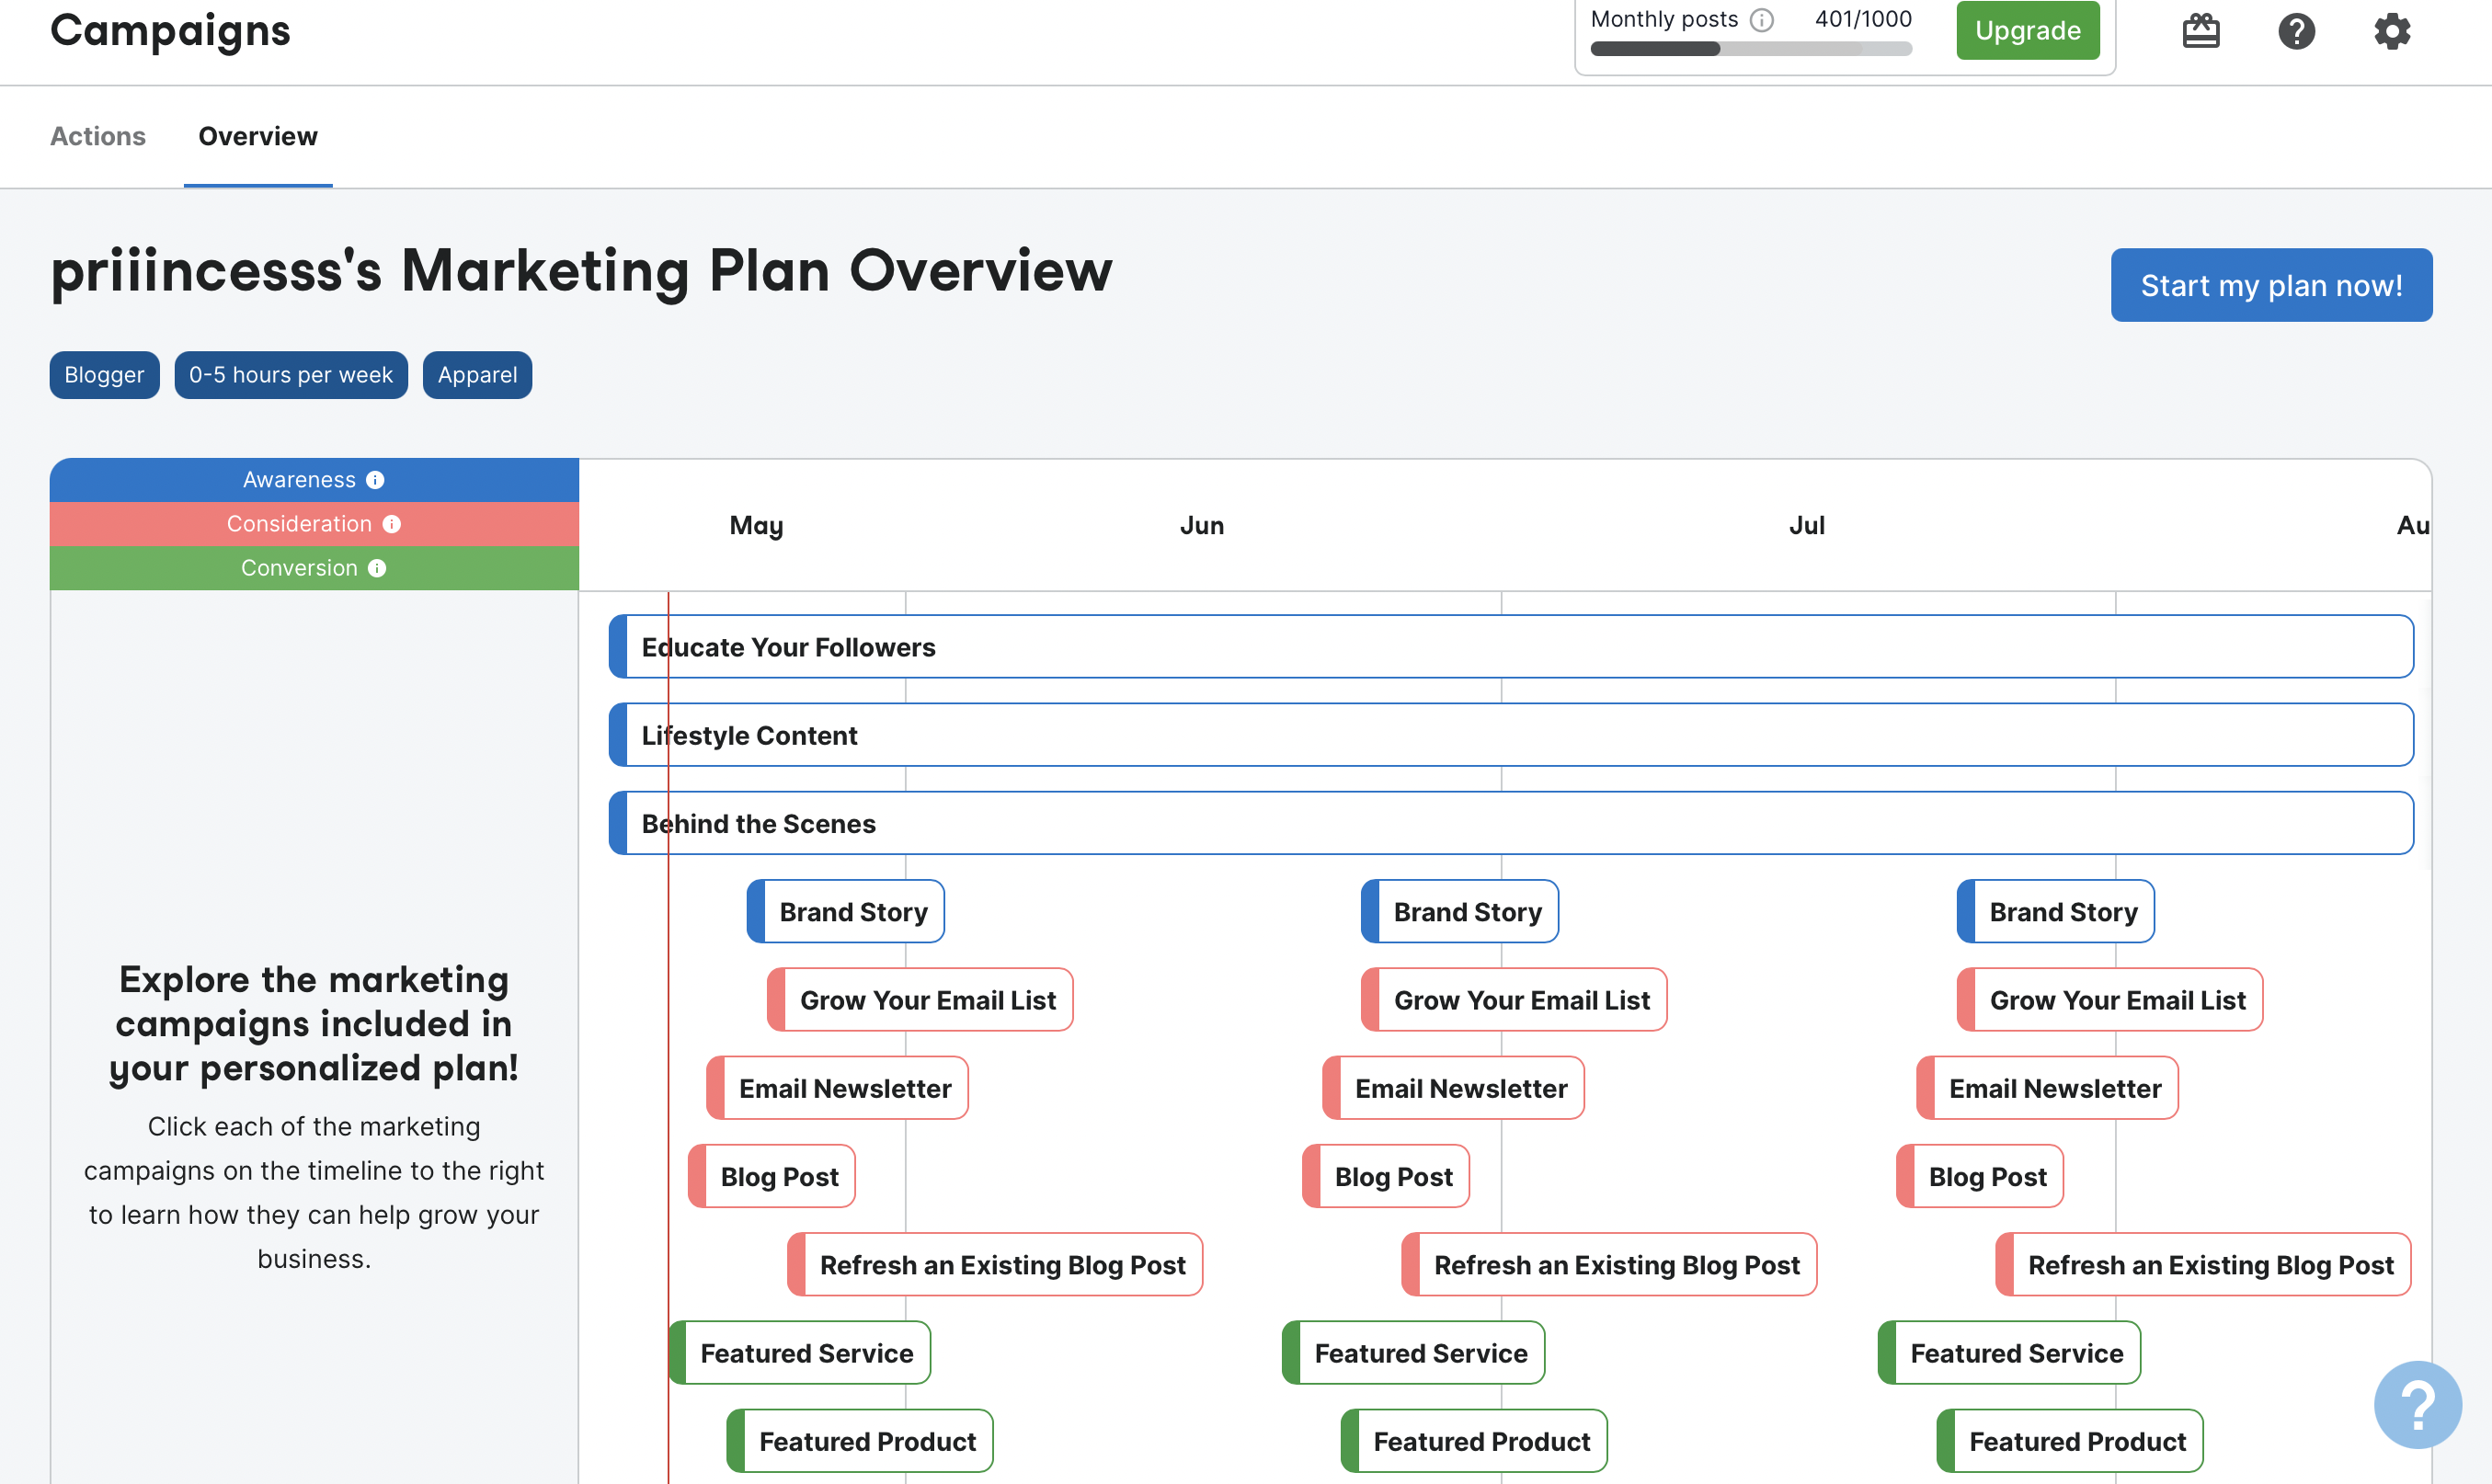This screenshot has width=2492, height=1484.
Task: Click the Awareness info icon
Action: [375, 480]
